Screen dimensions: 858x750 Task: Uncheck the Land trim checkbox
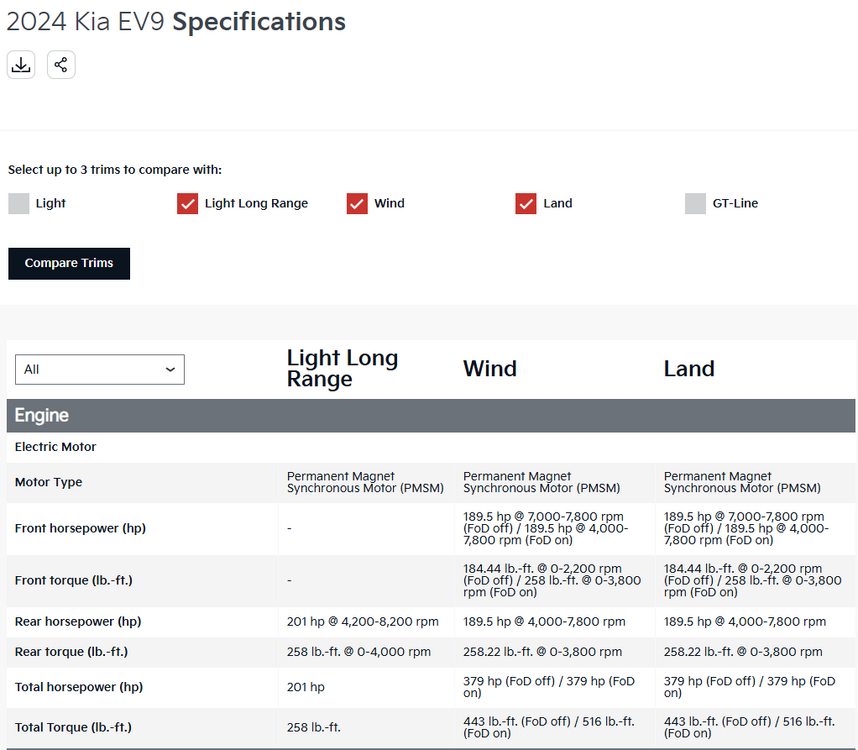527,204
